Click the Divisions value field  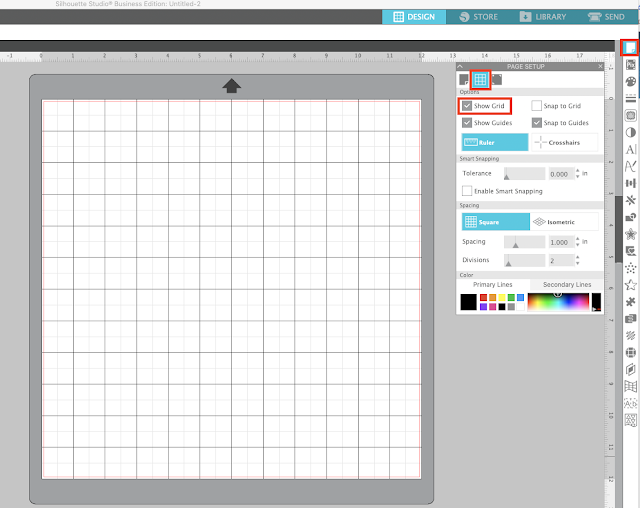[561, 260]
